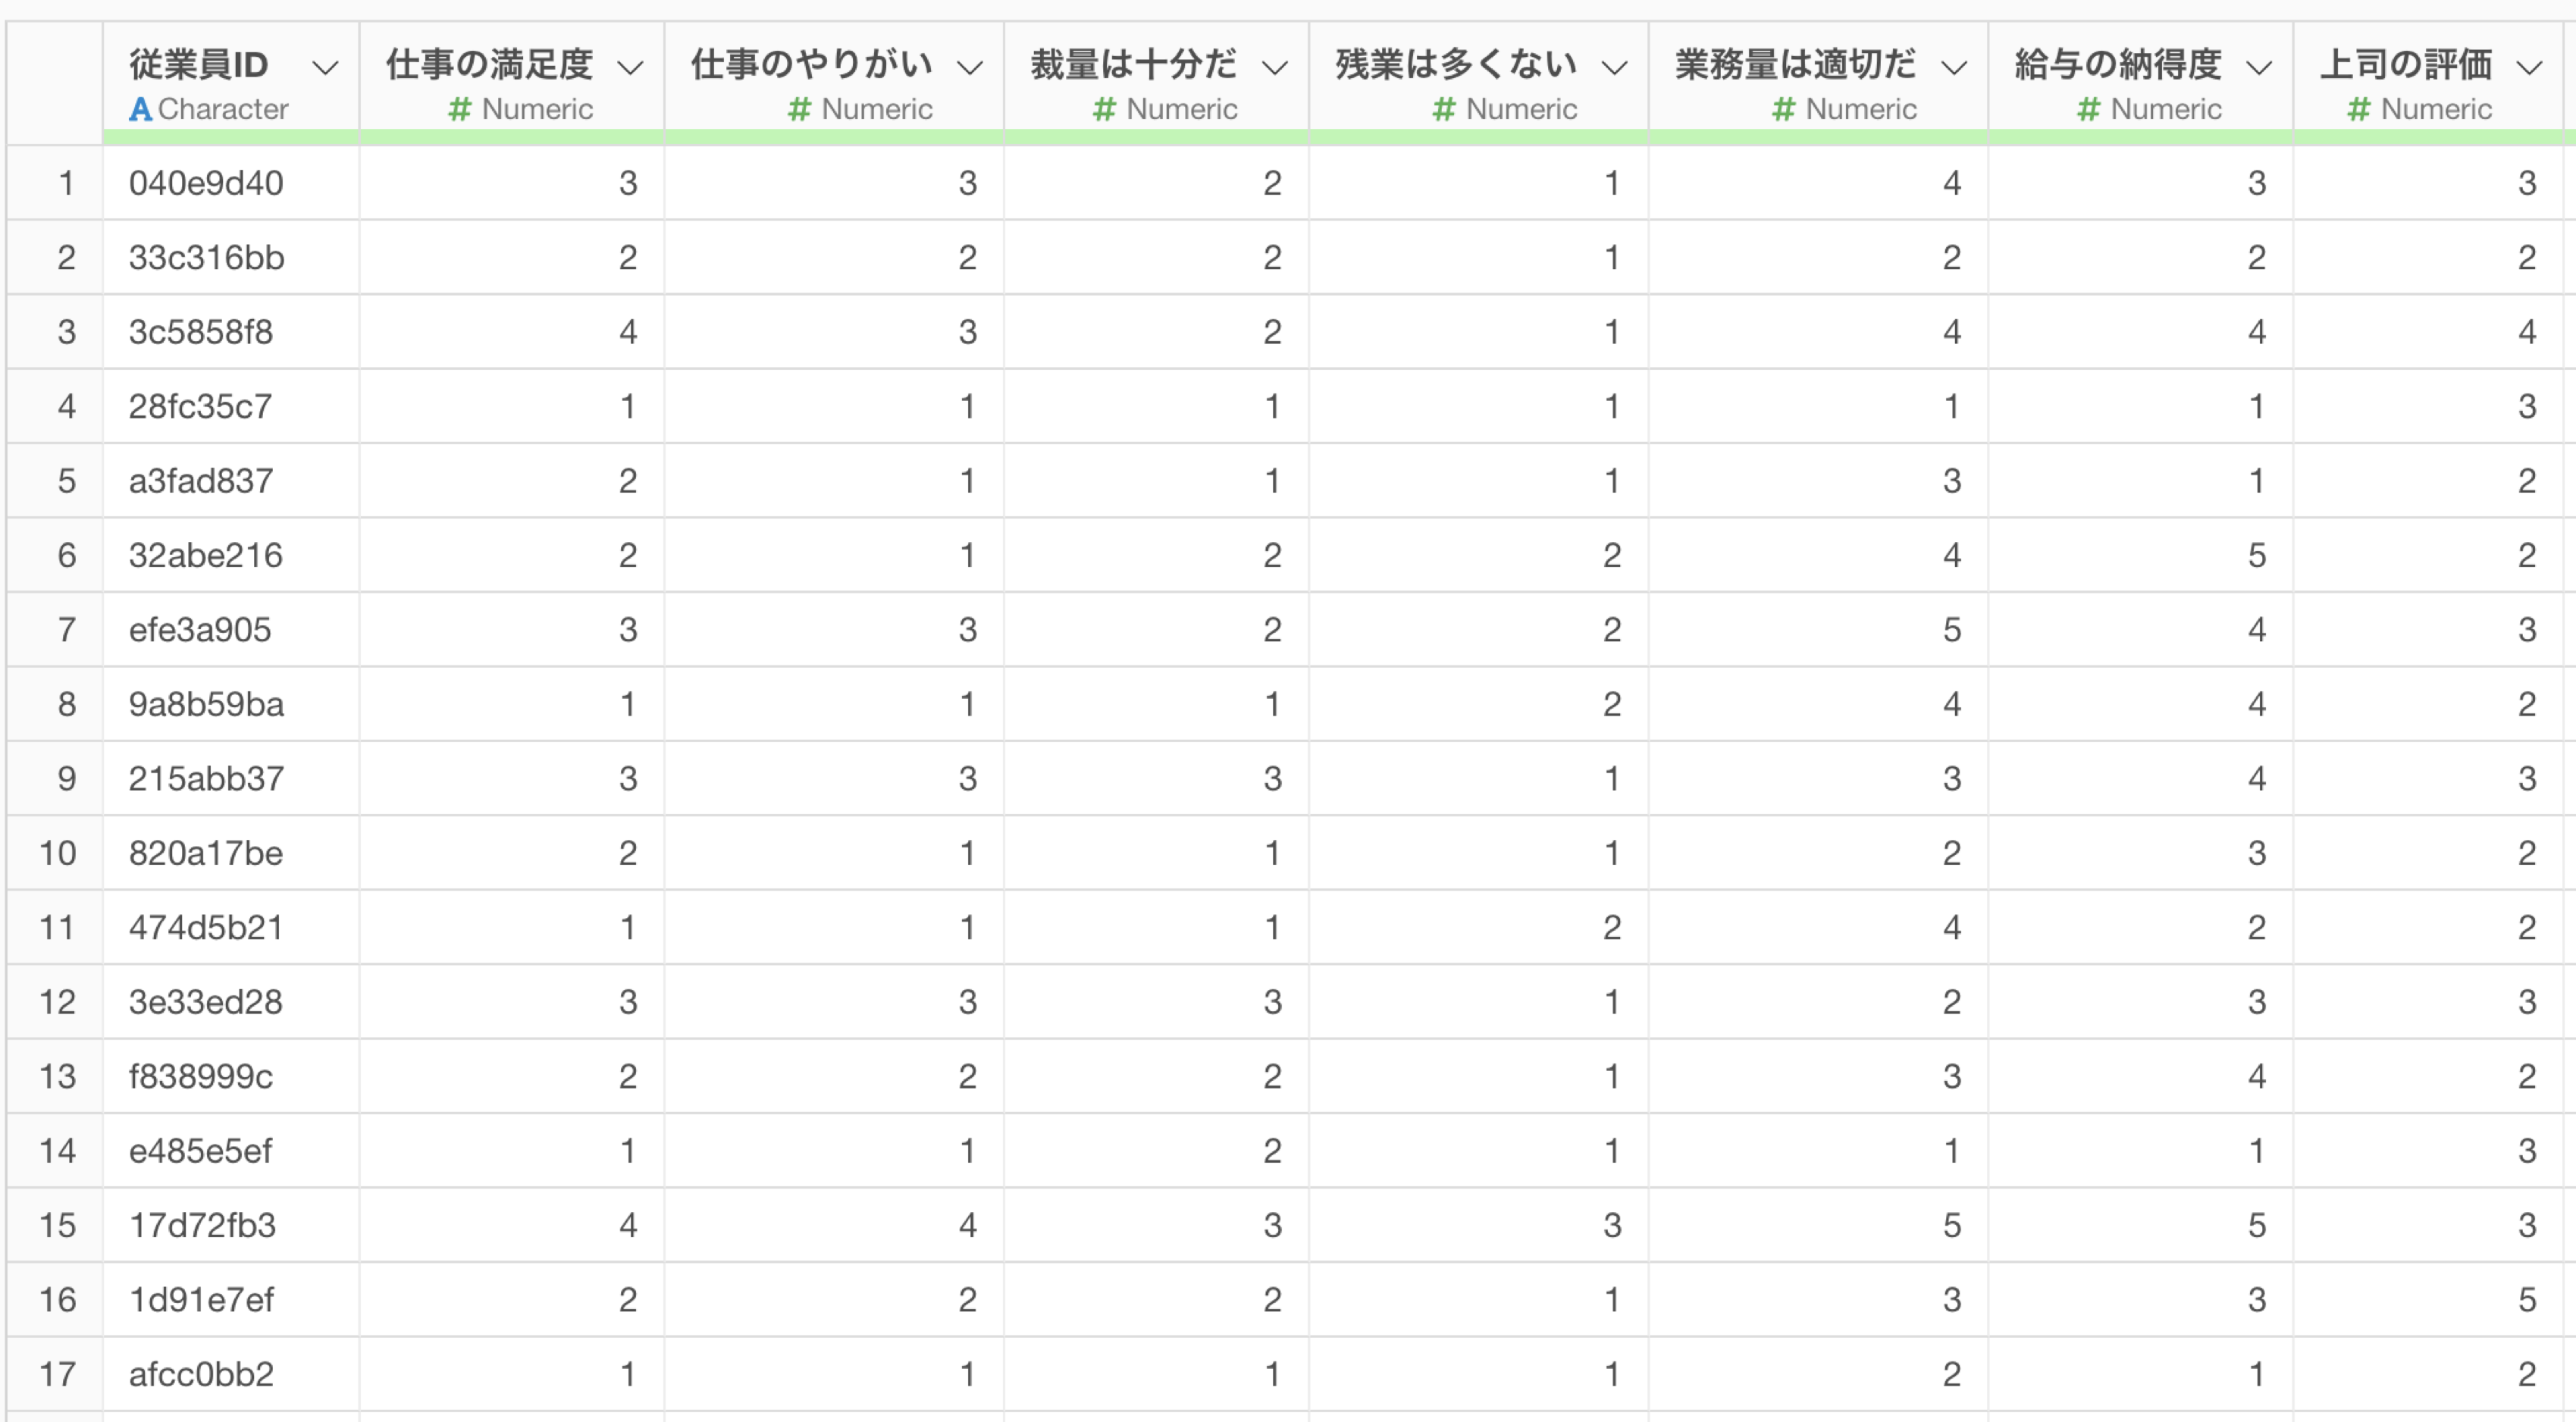Expand the 仕事の満足度 column menu chevron
This screenshot has height=1422, width=2576.
(630, 68)
